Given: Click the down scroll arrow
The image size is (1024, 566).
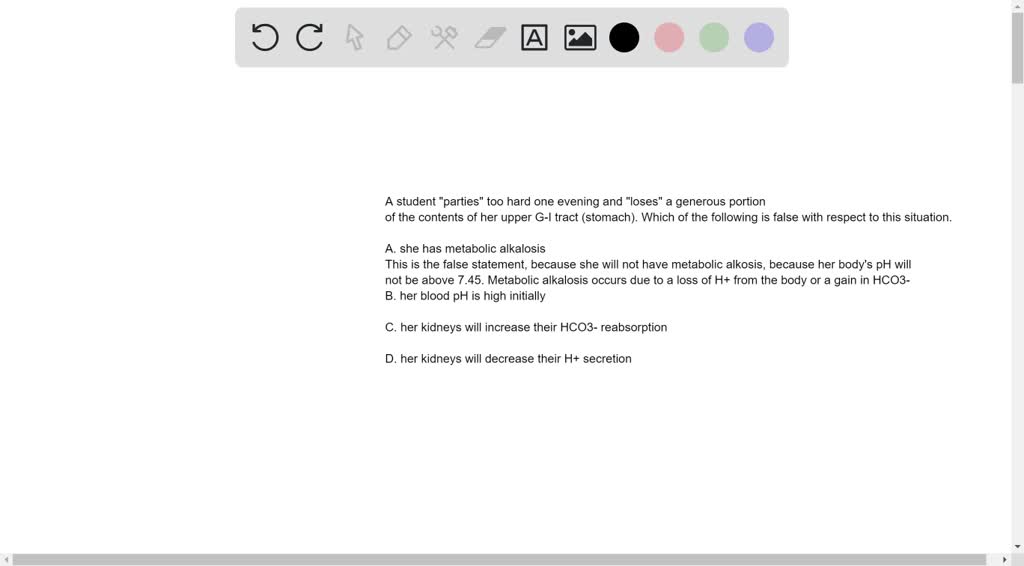Looking at the screenshot, I should click(x=1017, y=547).
